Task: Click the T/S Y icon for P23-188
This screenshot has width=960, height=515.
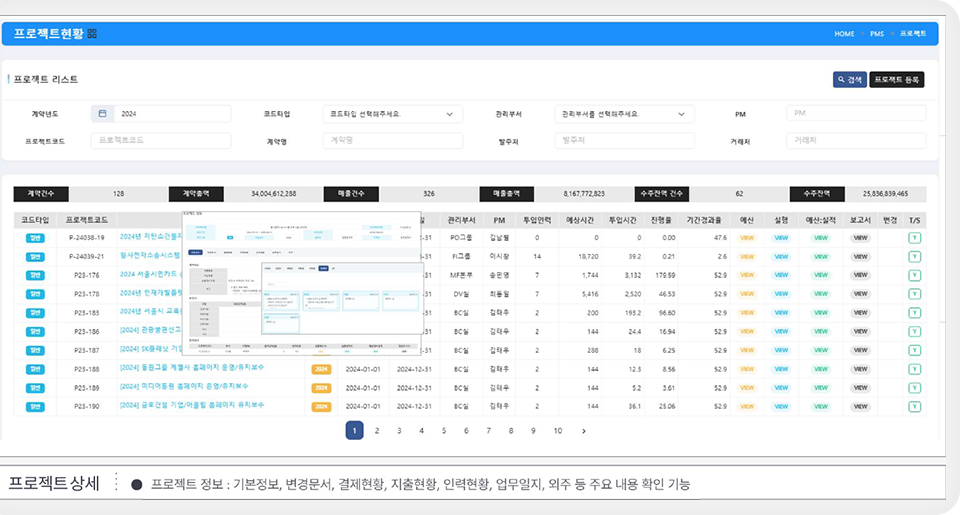Action: 914,369
